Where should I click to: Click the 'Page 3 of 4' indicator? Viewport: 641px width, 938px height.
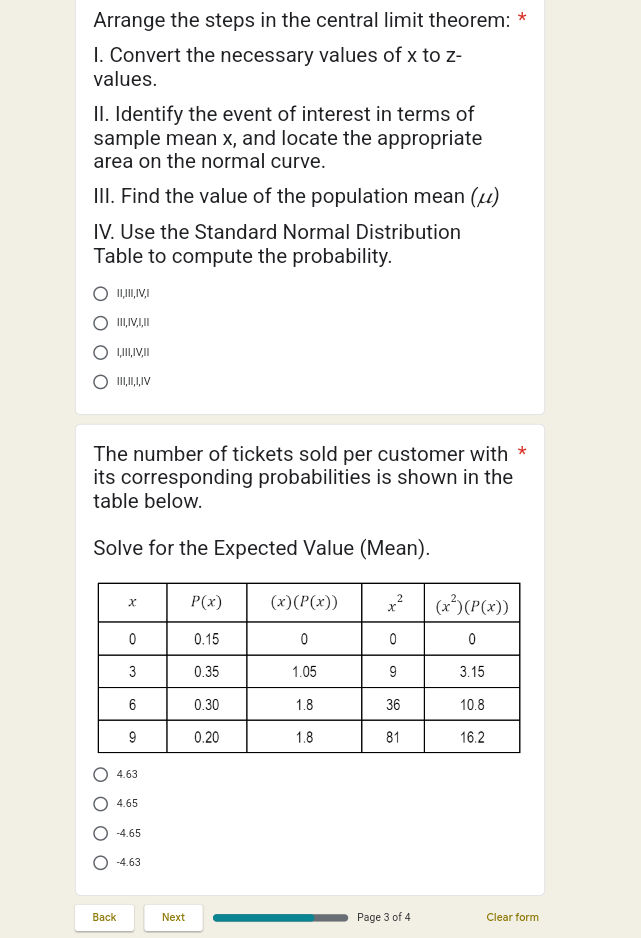[x=383, y=917]
